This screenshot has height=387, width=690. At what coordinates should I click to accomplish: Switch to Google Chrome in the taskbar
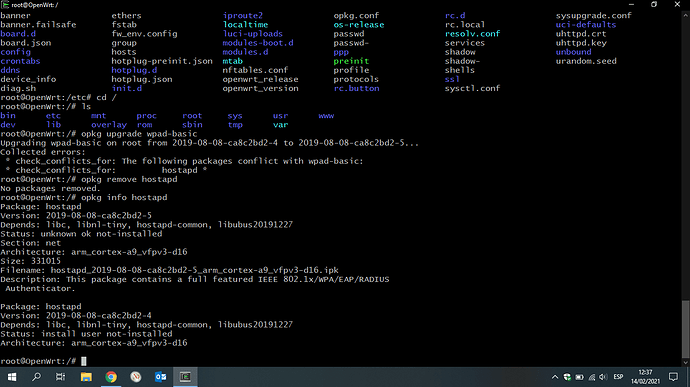click(111, 377)
